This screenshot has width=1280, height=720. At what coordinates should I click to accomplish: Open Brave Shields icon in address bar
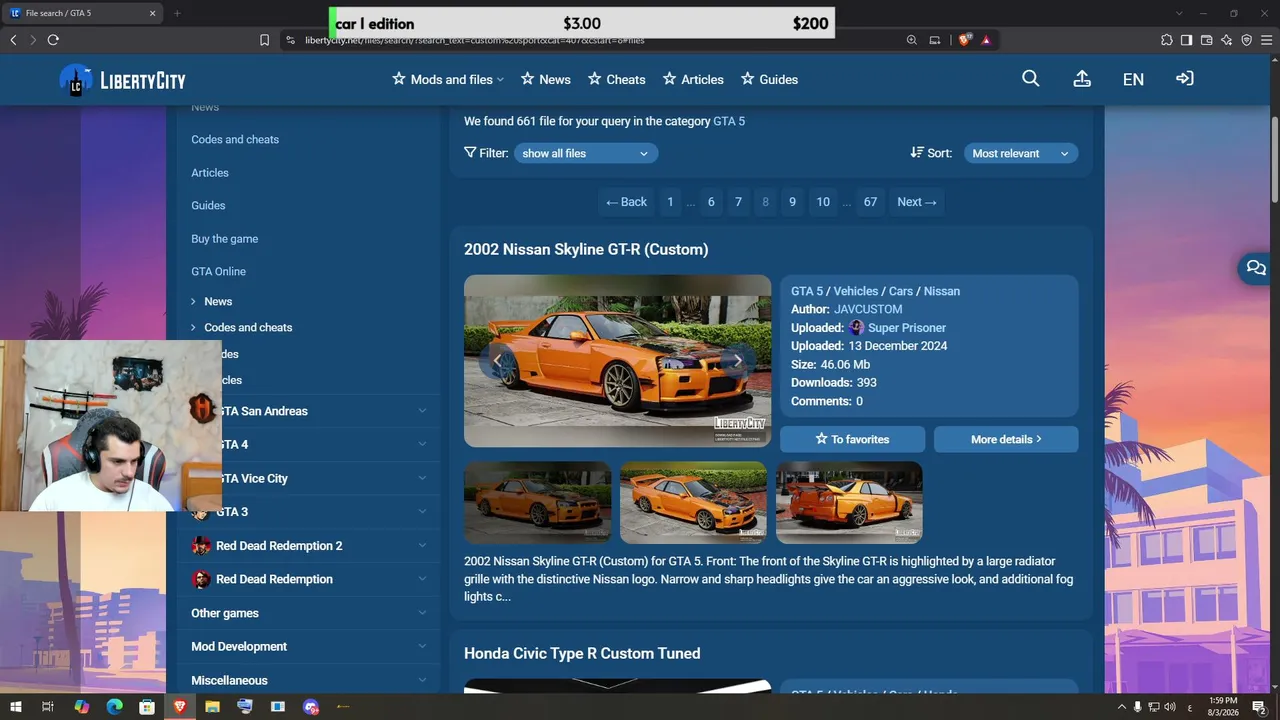tap(965, 40)
